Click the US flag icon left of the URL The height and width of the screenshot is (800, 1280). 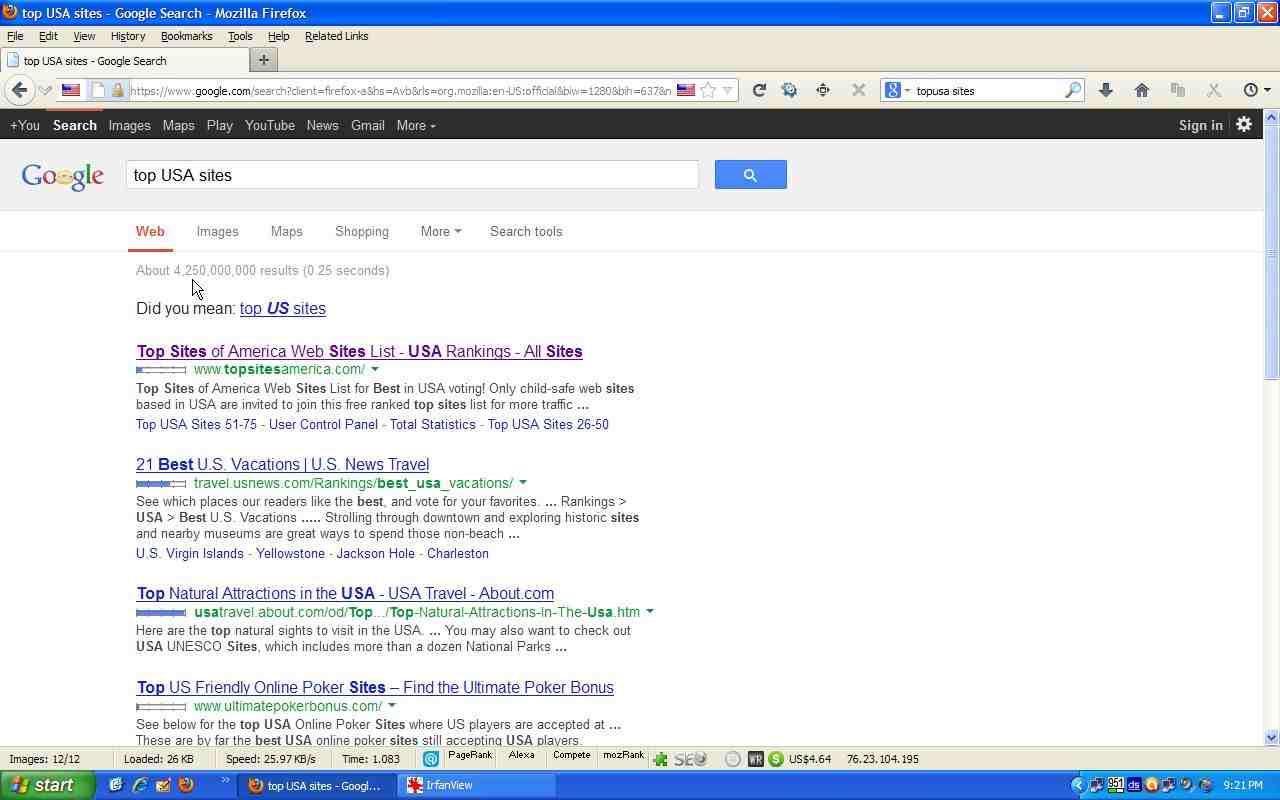(71, 90)
